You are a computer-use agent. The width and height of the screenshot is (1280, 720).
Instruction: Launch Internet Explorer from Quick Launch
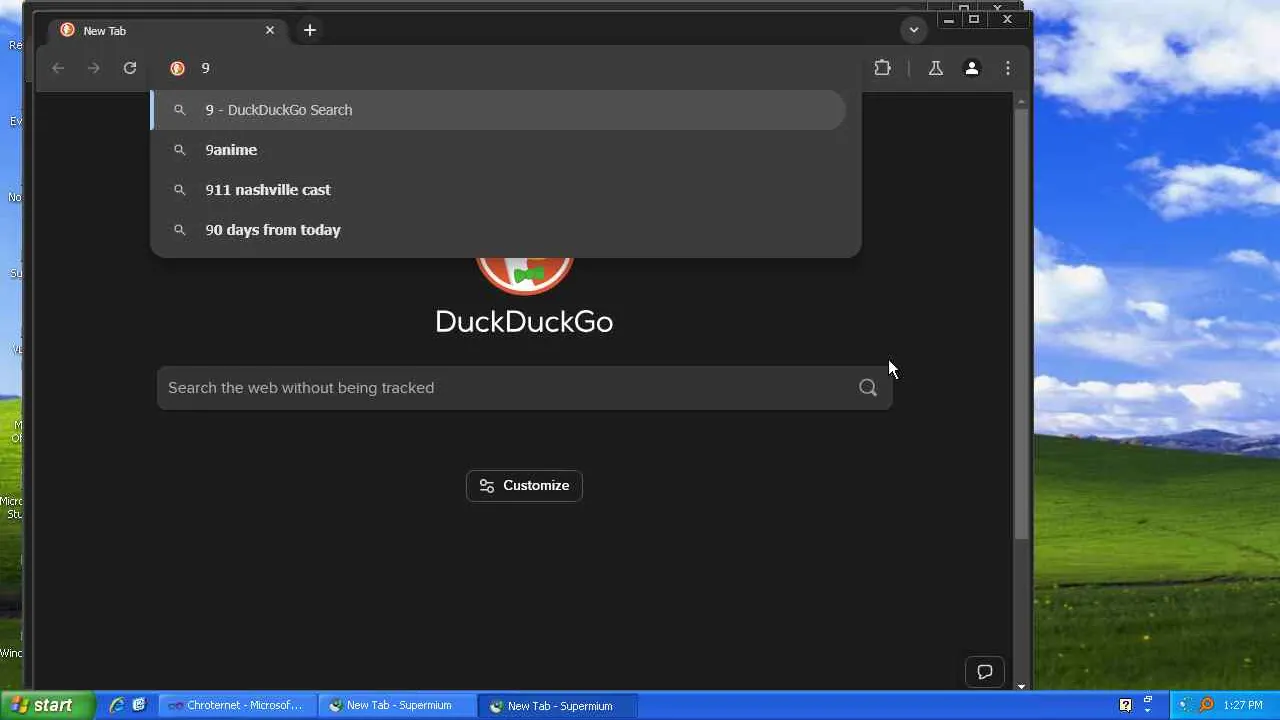coord(117,705)
